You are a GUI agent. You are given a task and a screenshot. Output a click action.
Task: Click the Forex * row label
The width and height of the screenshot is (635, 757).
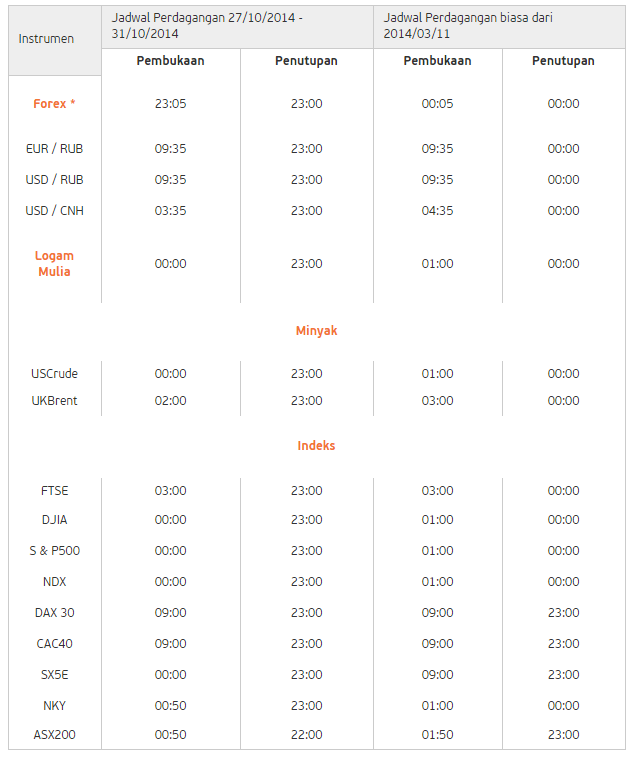(x=54, y=104)
